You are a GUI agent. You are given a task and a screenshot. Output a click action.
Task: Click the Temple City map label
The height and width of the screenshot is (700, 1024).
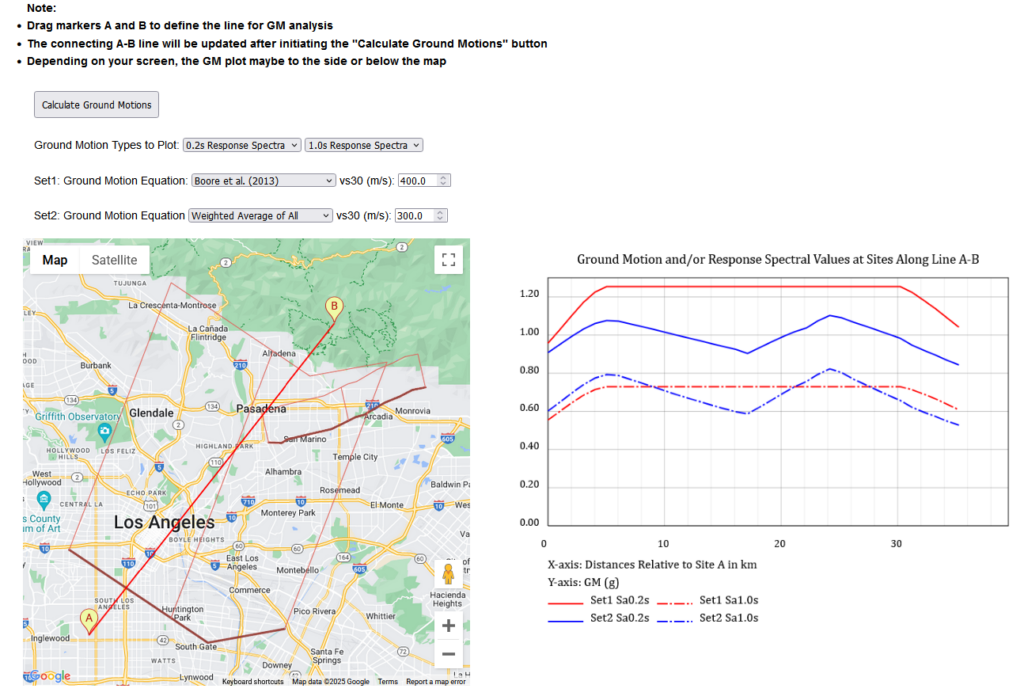[x=355, y=457]
